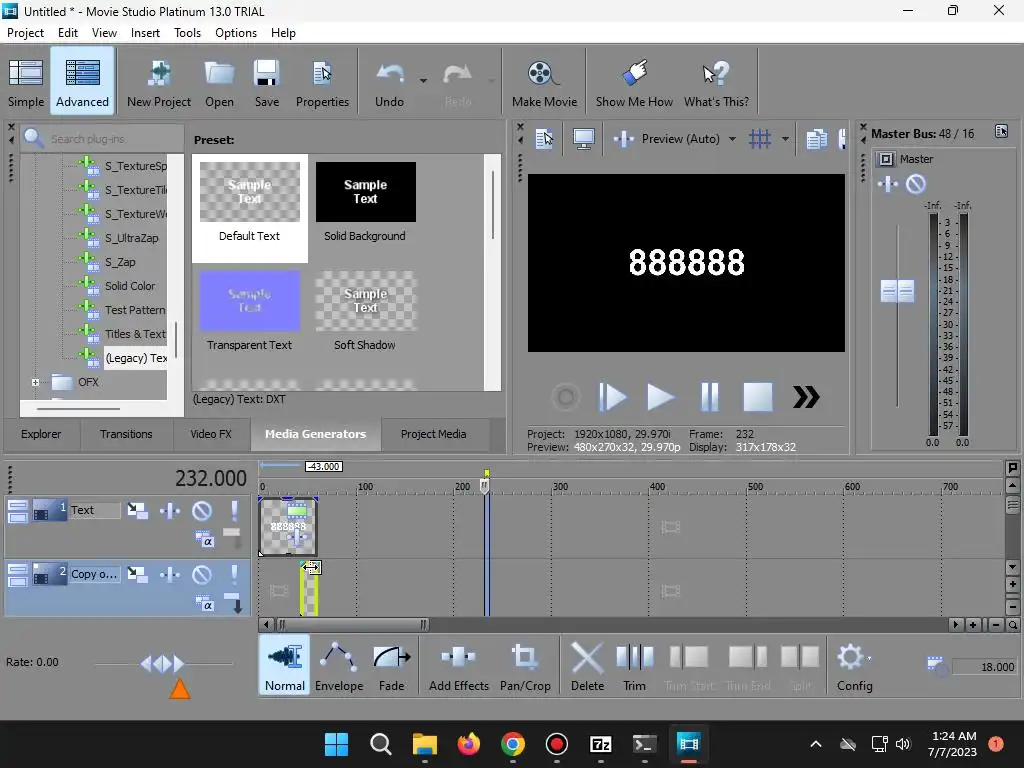Viewport: 1024px width, 768px height.
Task: Select the Envelope edit tool
Action: [x=339, y=666]
